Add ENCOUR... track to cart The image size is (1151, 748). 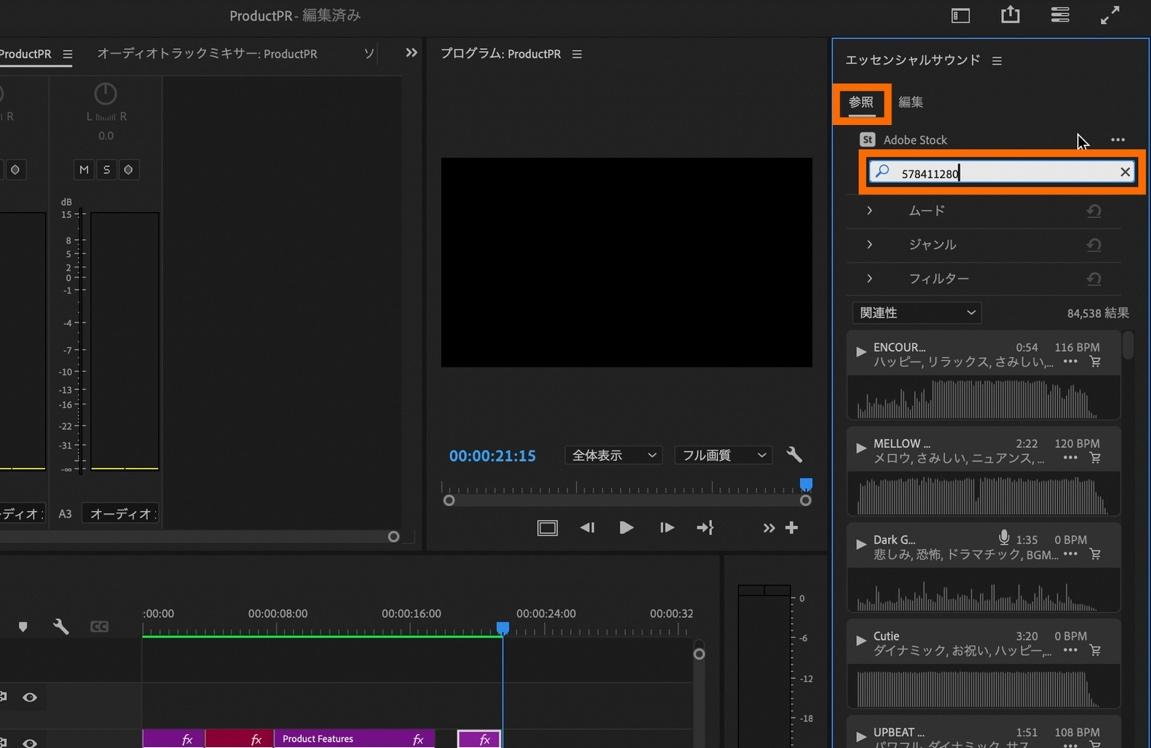click(1095, 362)
